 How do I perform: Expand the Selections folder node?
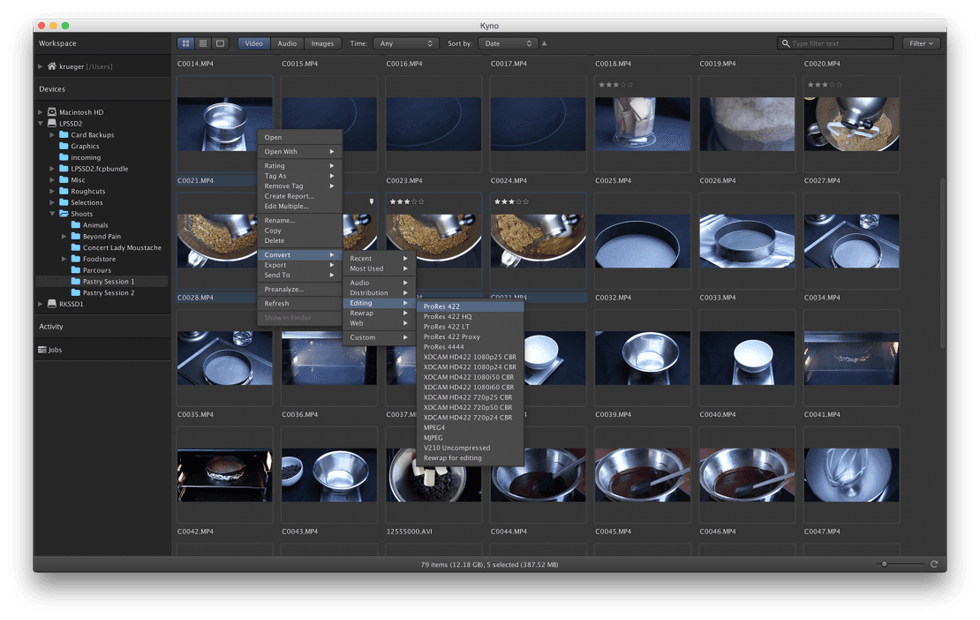click(x=52, y=202)
